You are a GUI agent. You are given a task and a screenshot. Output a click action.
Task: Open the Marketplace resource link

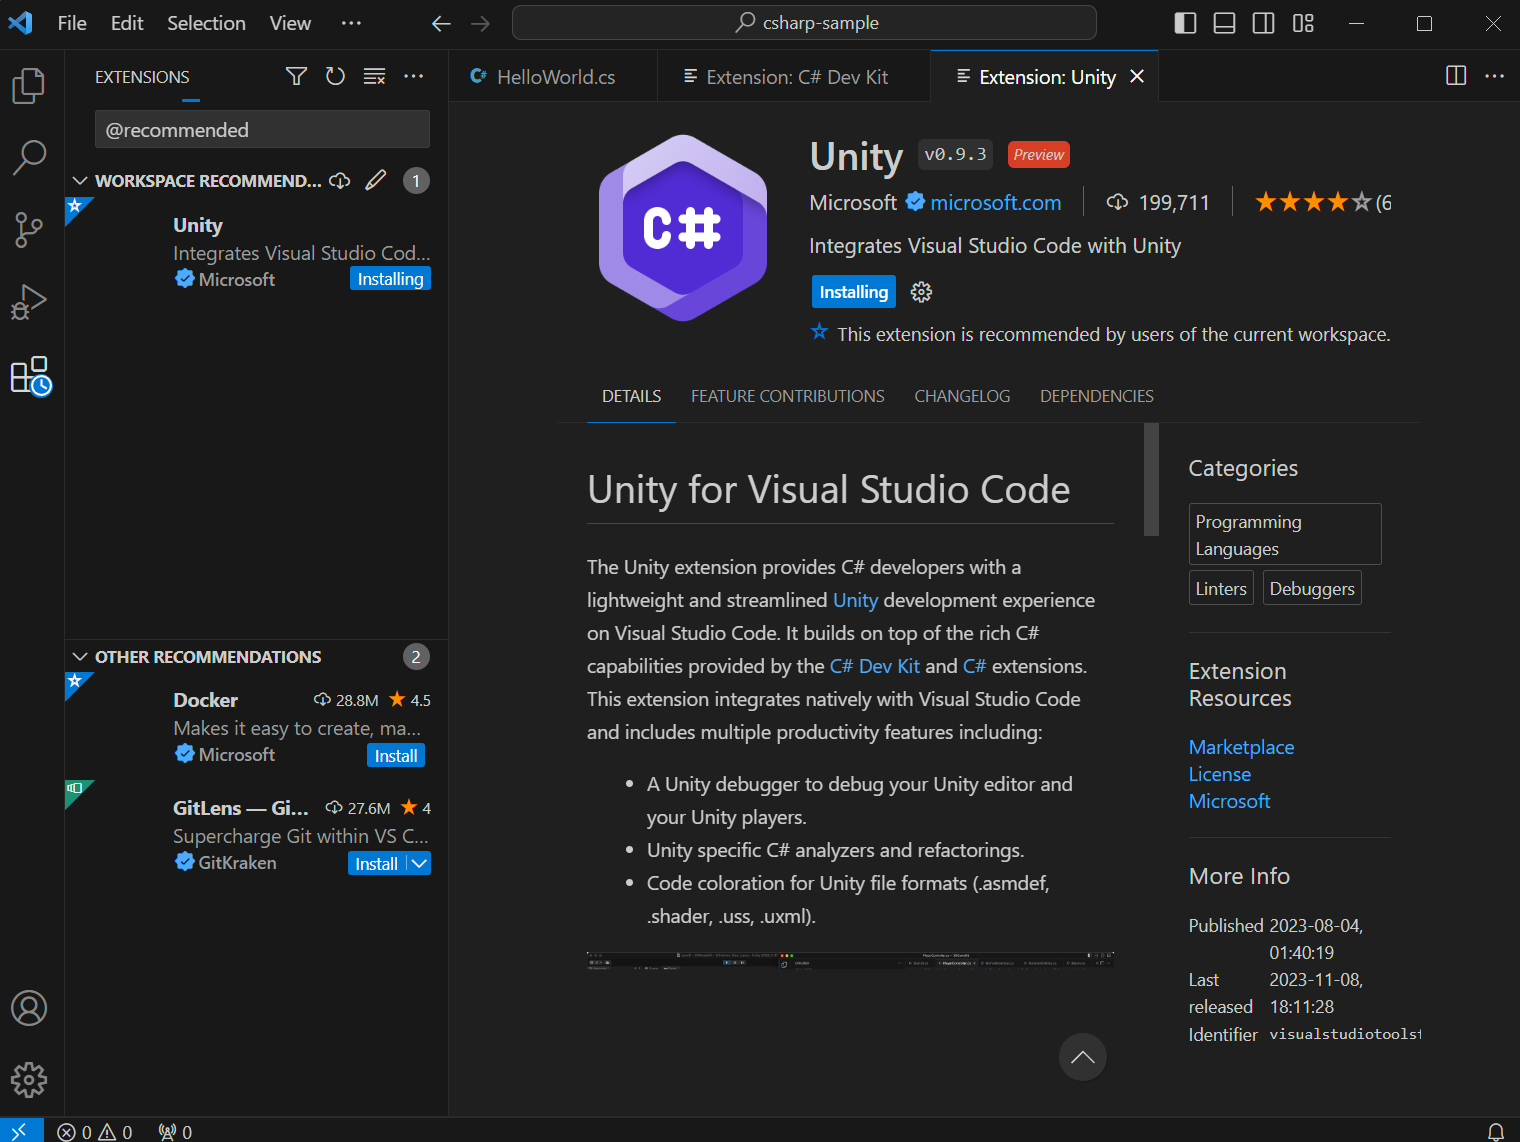coord(1241,747)
